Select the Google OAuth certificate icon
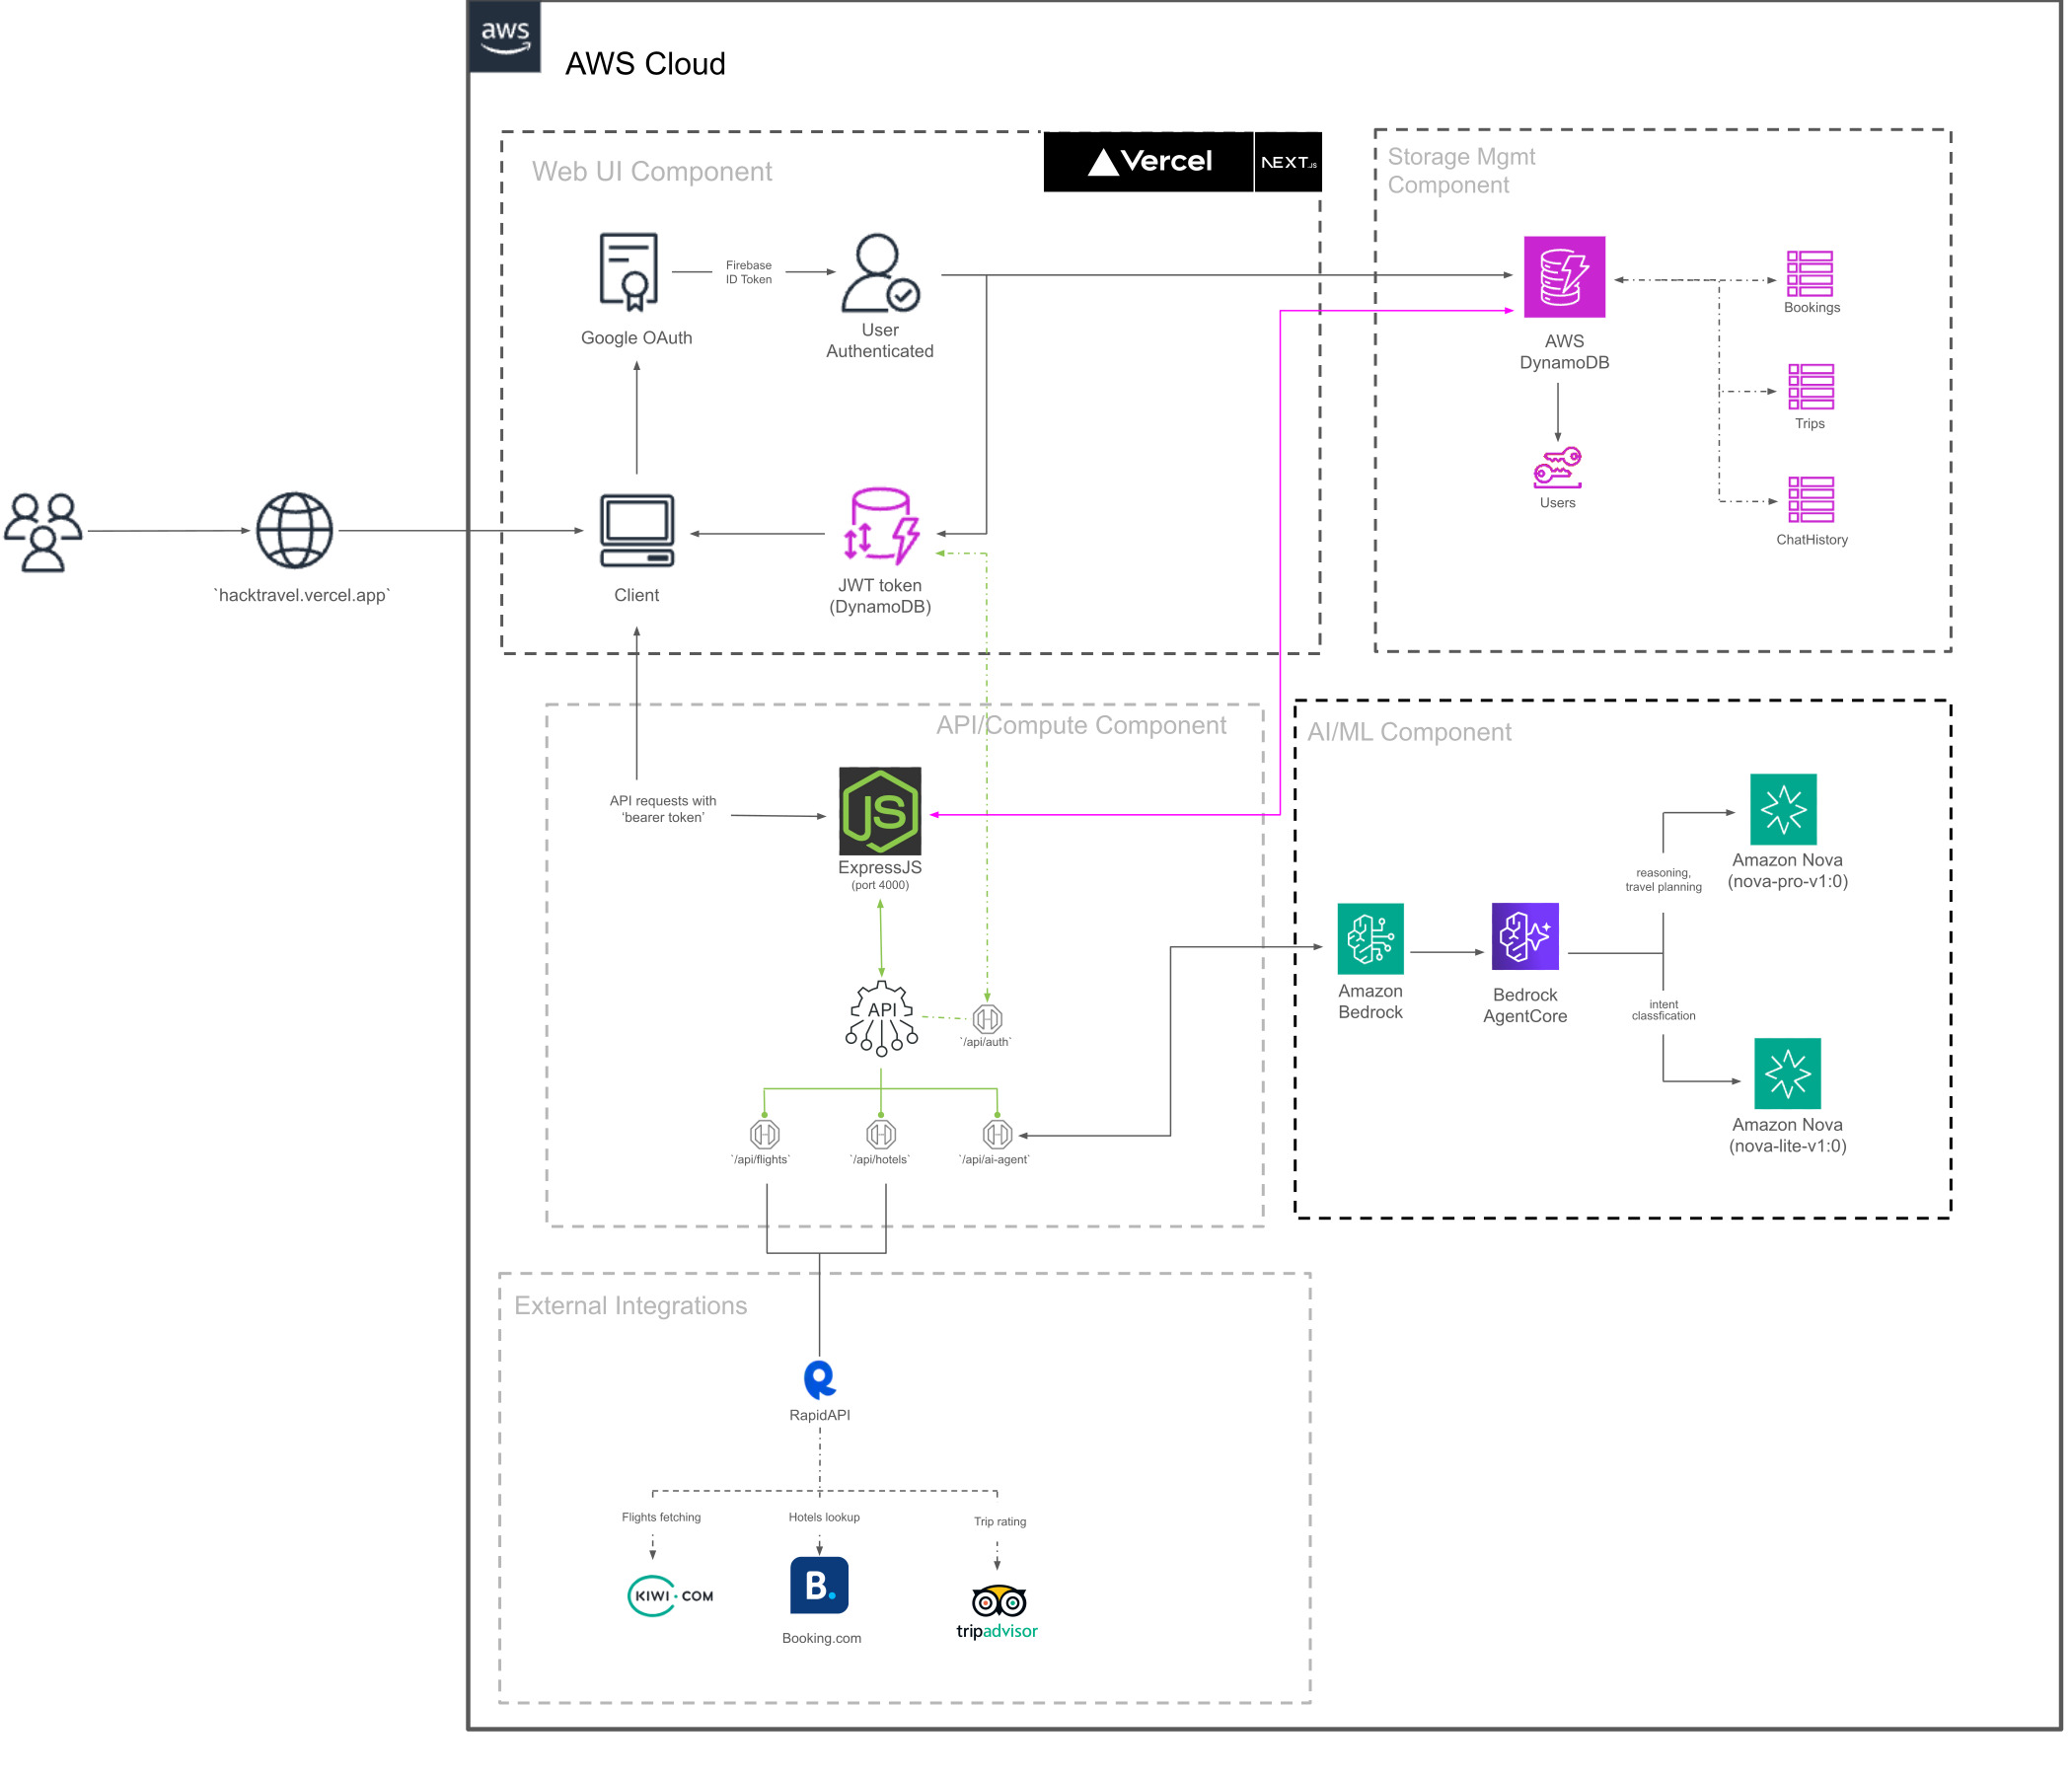 tap(628, 272)
